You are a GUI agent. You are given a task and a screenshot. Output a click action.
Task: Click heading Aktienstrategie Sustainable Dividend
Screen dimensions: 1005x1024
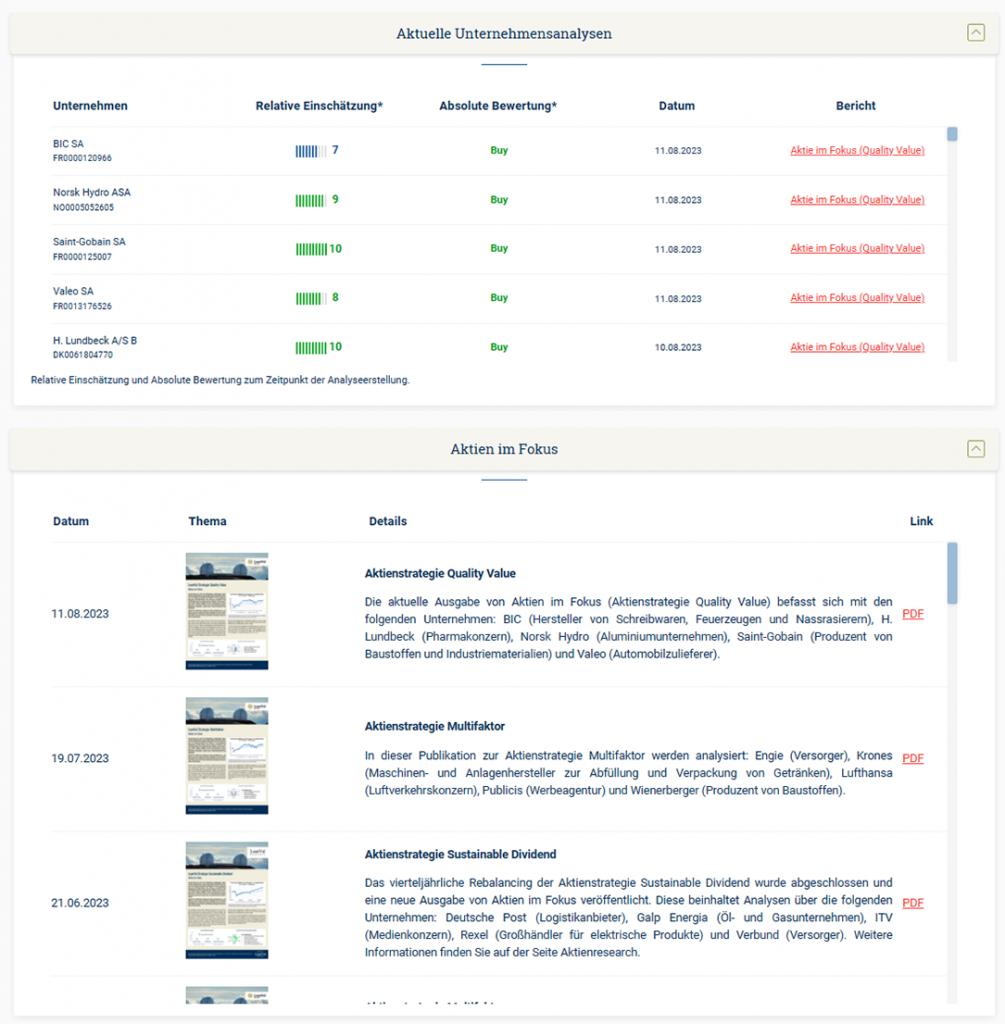(x=460, y=854)
